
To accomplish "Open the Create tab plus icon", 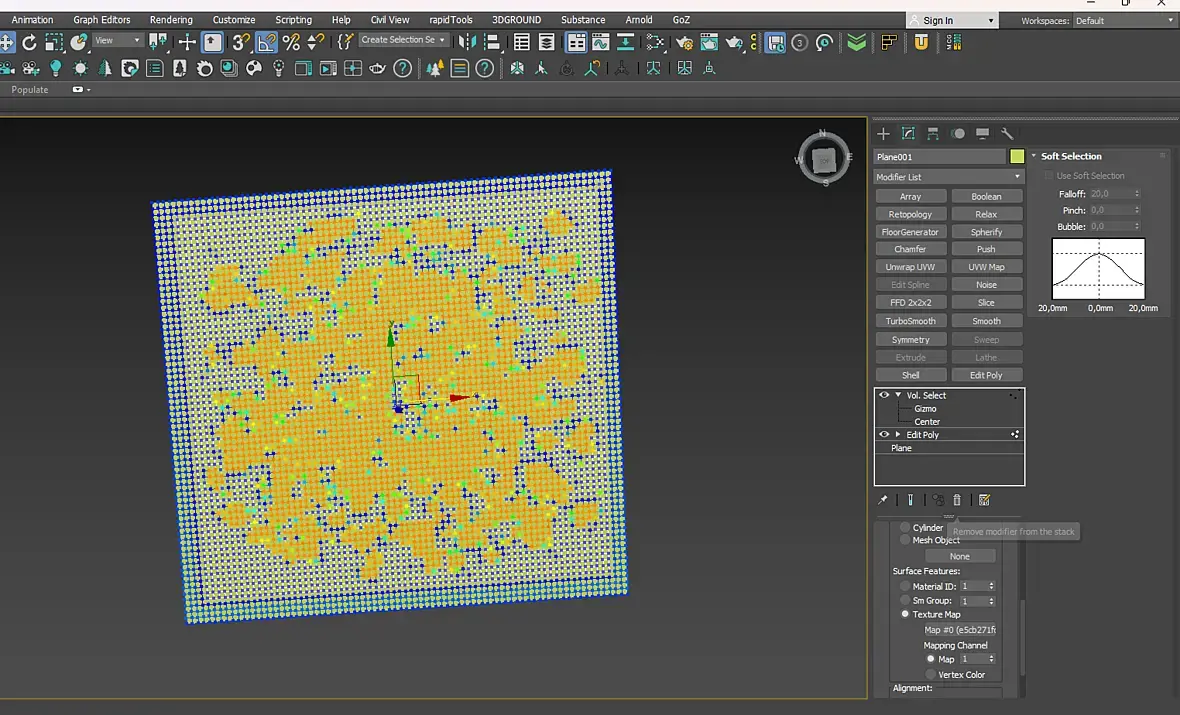I will tap(883, 134).
